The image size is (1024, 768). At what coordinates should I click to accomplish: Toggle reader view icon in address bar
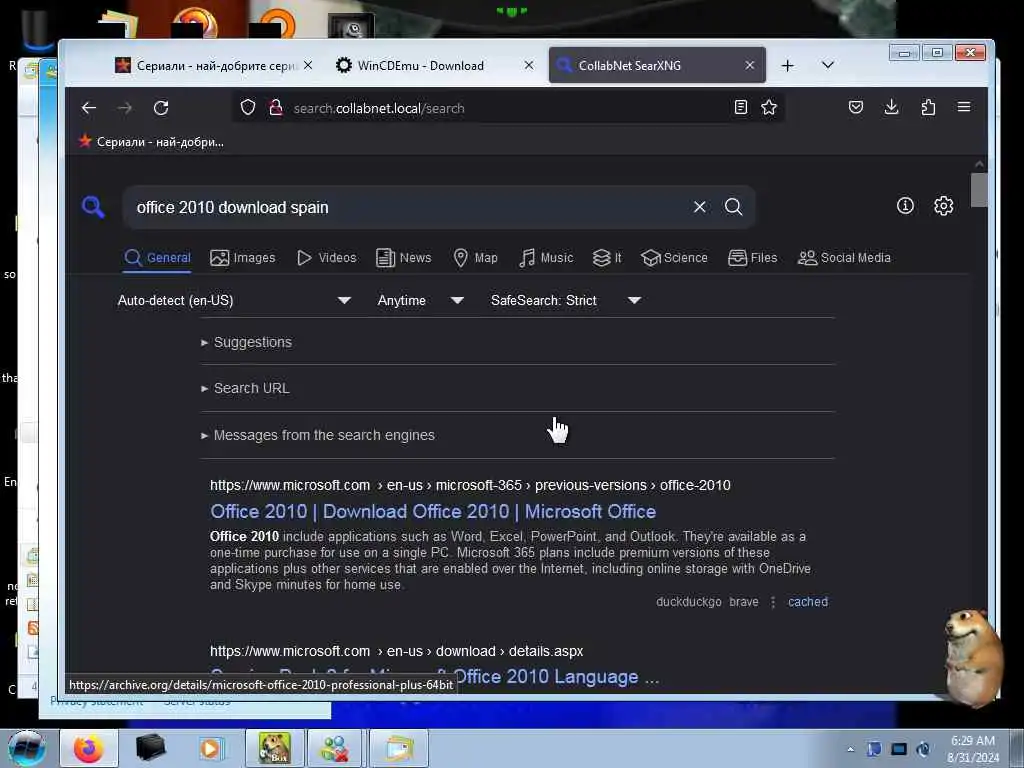click(741, 107)
